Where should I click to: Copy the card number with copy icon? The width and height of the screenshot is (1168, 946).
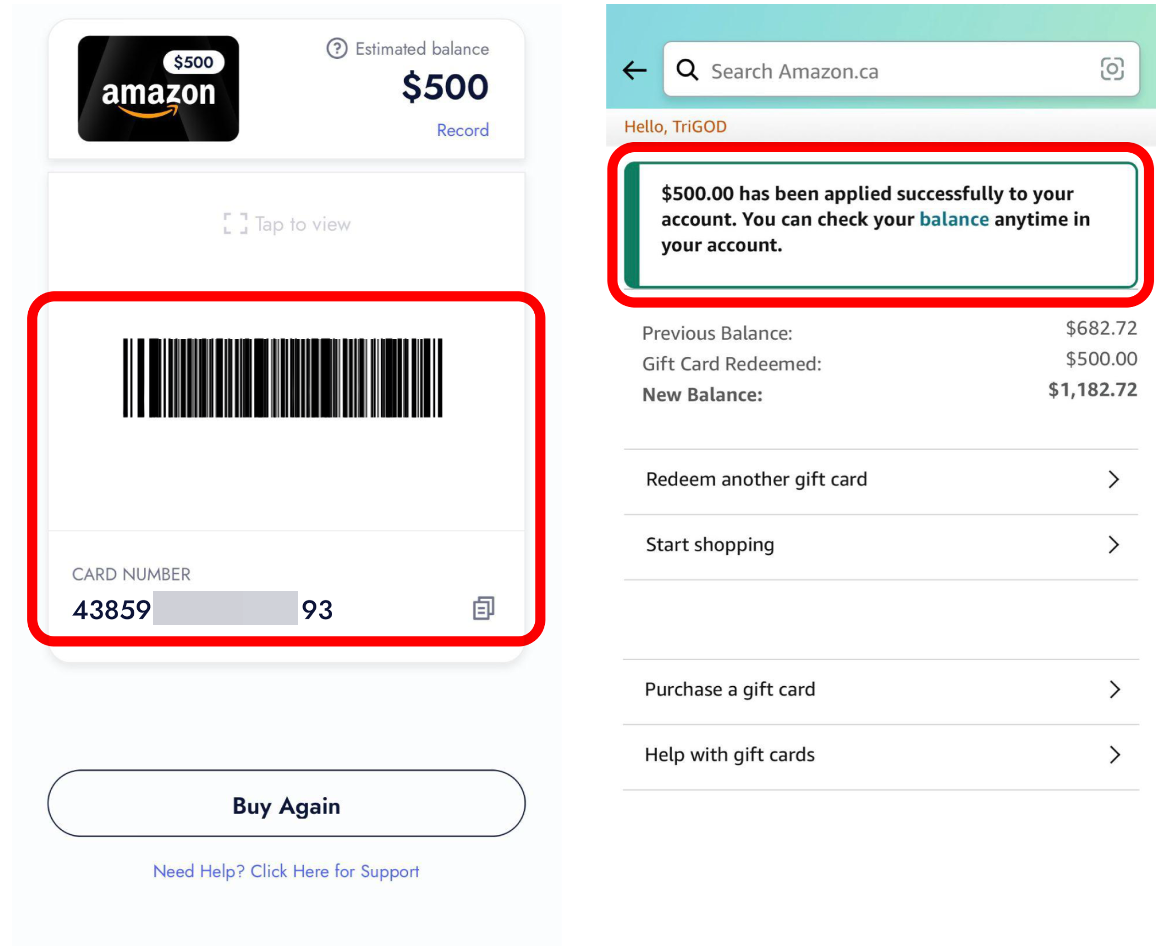tap(484, 608)
